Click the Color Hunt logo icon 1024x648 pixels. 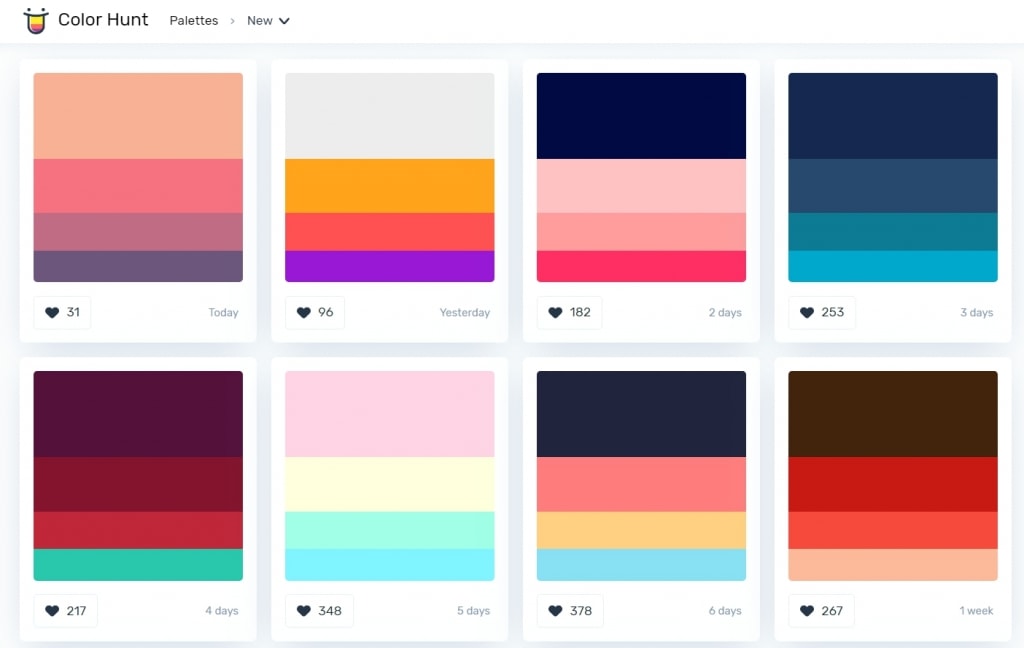(x=36, y=20)
